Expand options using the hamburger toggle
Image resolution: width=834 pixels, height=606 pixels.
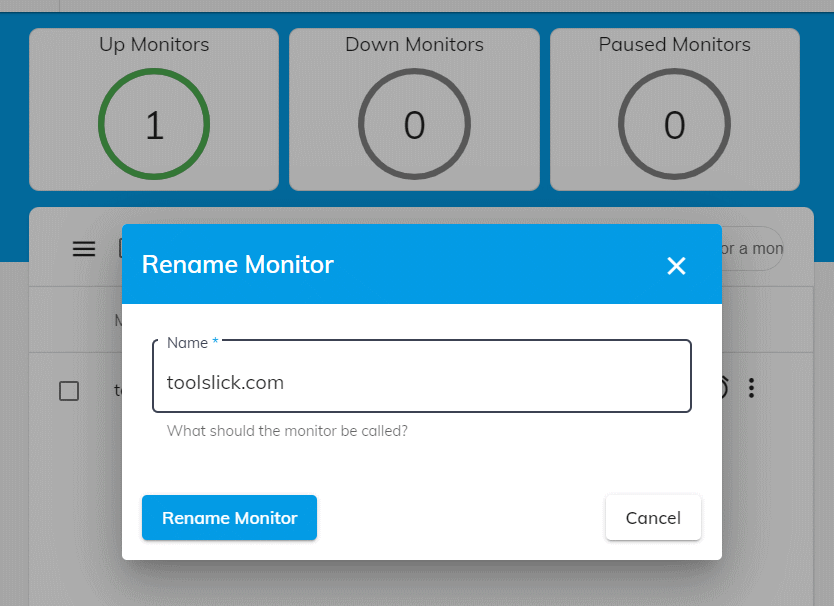point(84,249)
